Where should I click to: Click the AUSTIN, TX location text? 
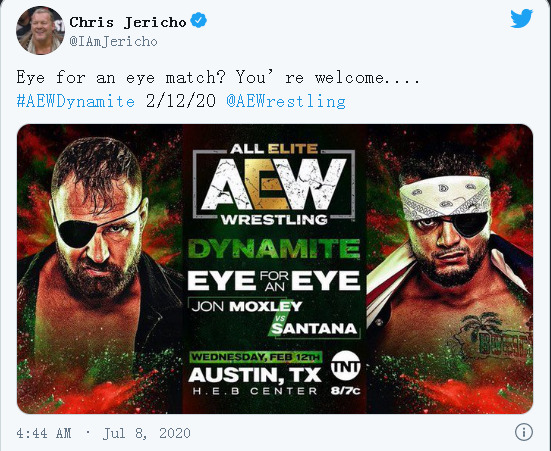[255, 375]
